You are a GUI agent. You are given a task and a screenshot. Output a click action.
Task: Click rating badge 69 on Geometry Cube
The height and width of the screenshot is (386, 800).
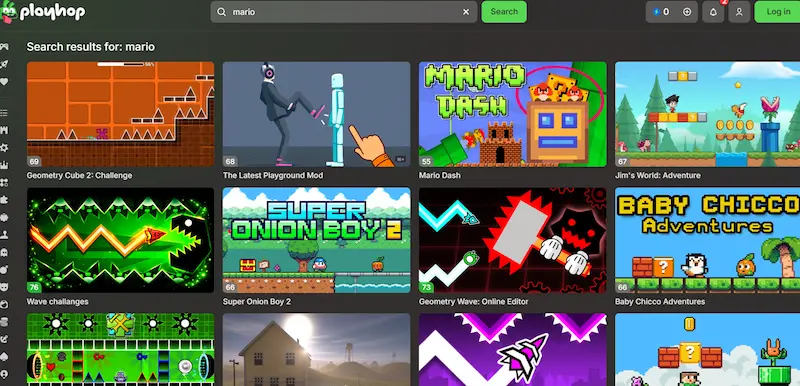(x=34, y=162)
